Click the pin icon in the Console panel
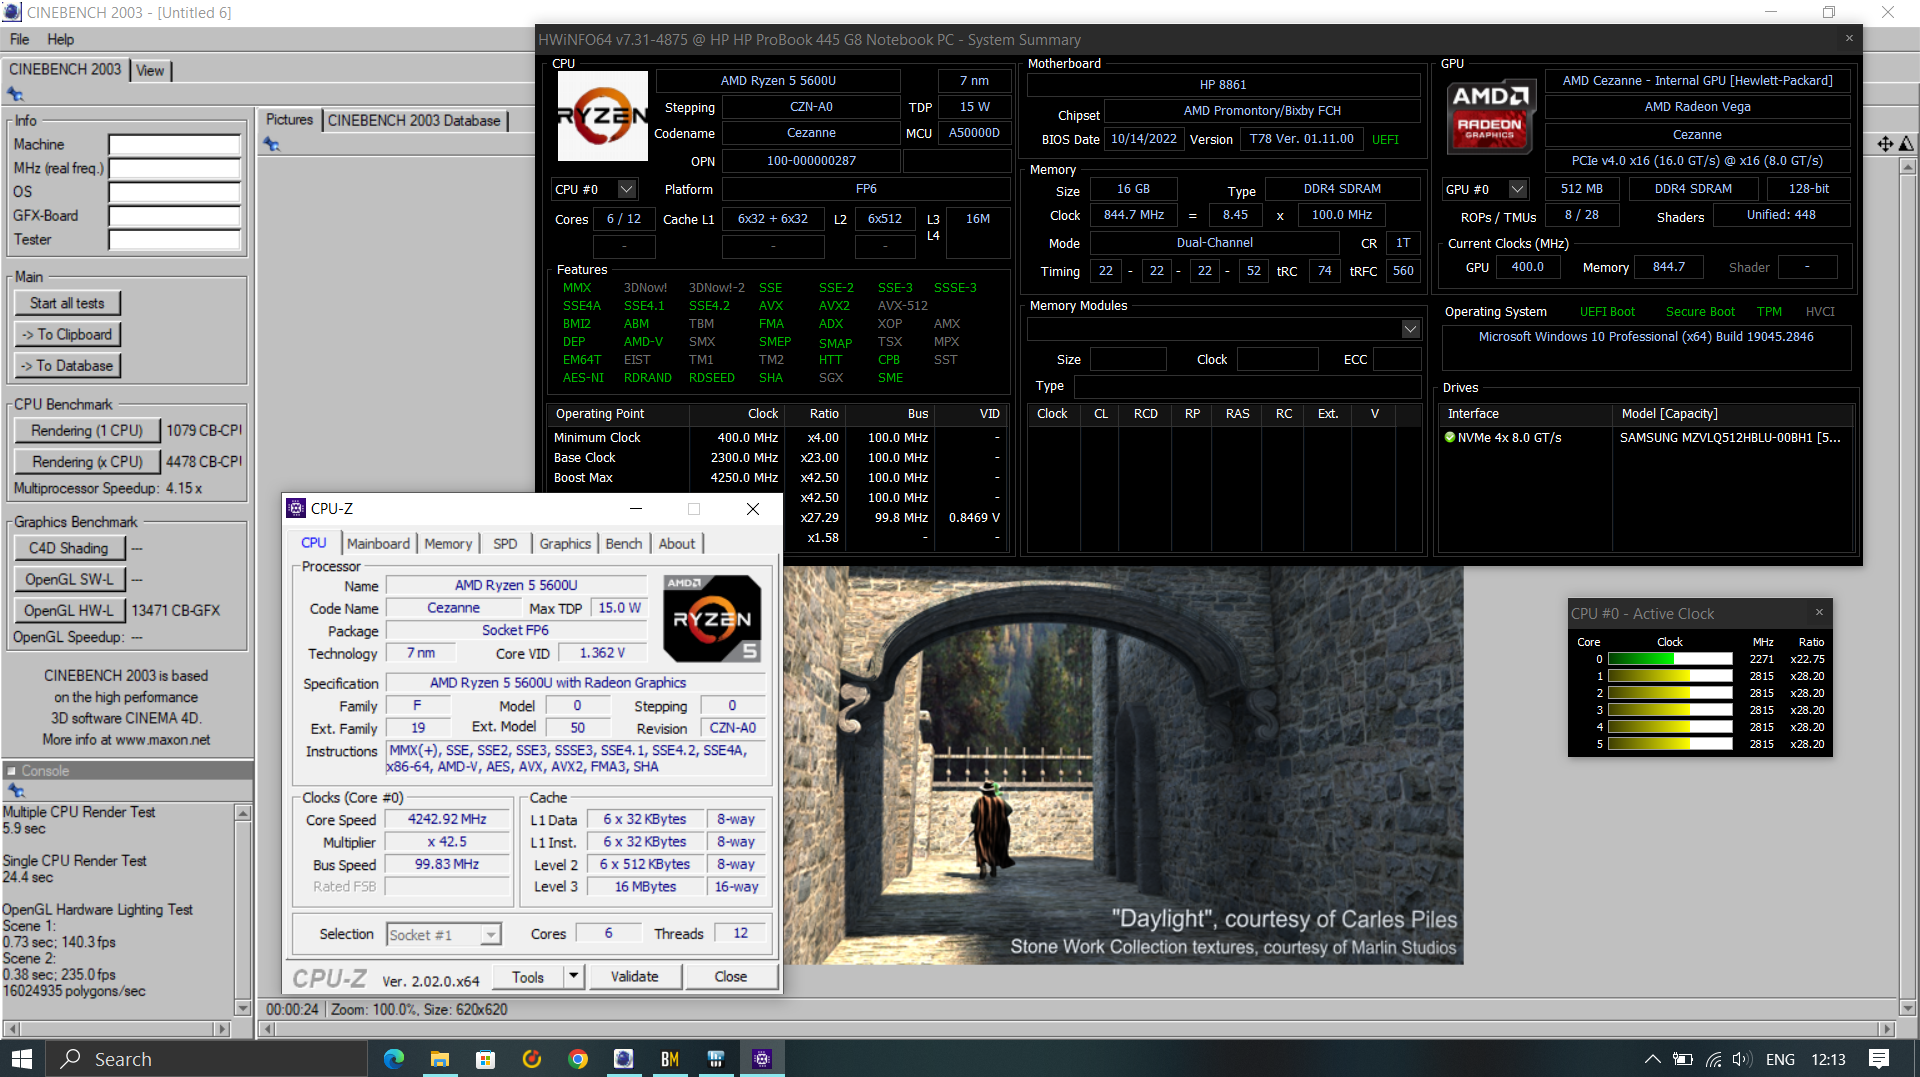The image size is (1920, 1077). [15, 790]
